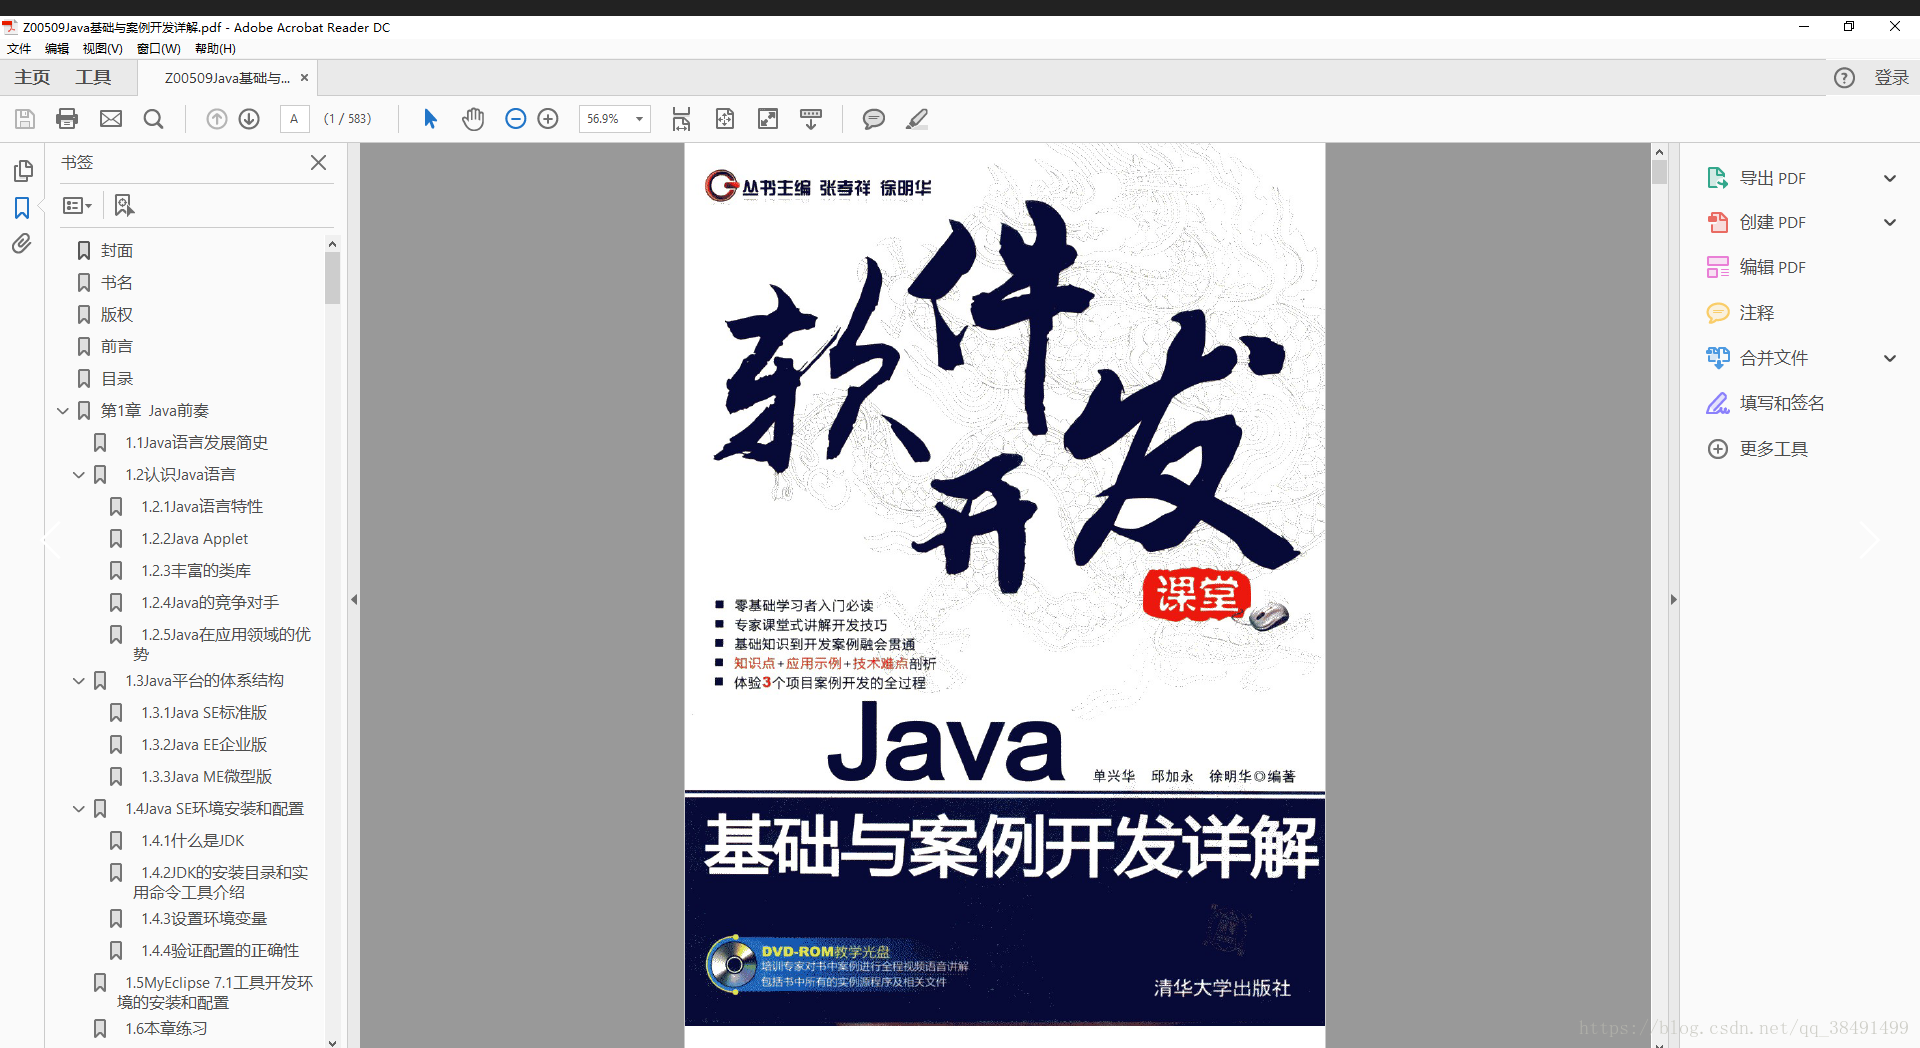Click the document vertical scrollbar thumb
Image resolution: width=1920 pixels, height=1048 pixels.
click(x=1659, y=172)
